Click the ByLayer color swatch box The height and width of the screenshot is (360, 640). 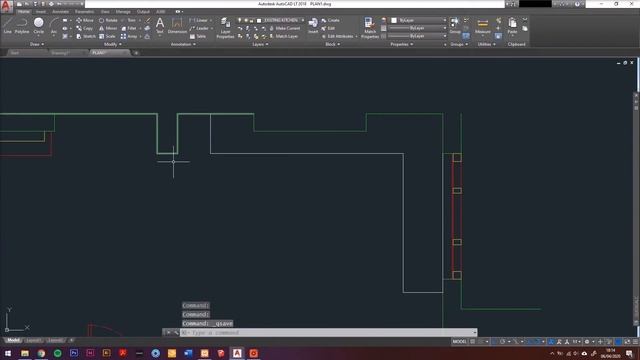click(394, 20)
